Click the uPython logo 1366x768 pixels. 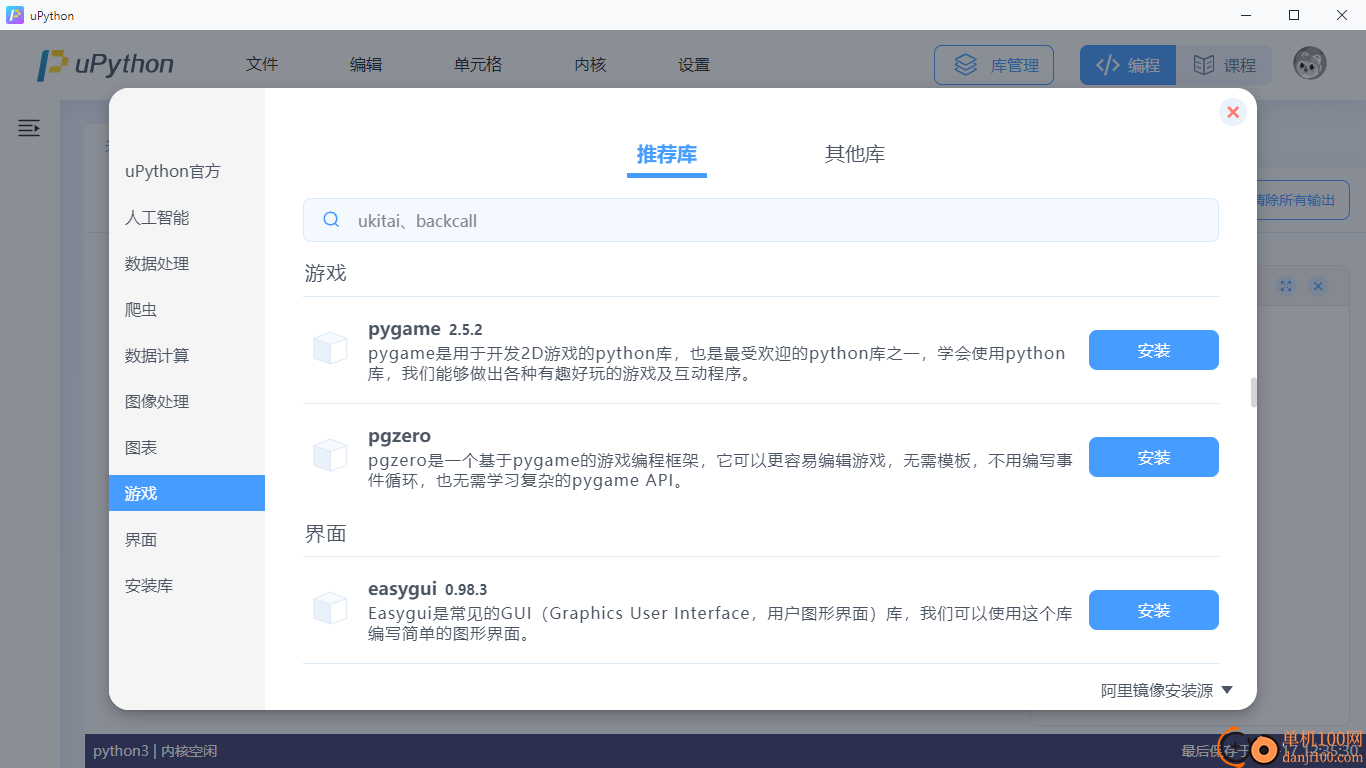pos(105,65)
